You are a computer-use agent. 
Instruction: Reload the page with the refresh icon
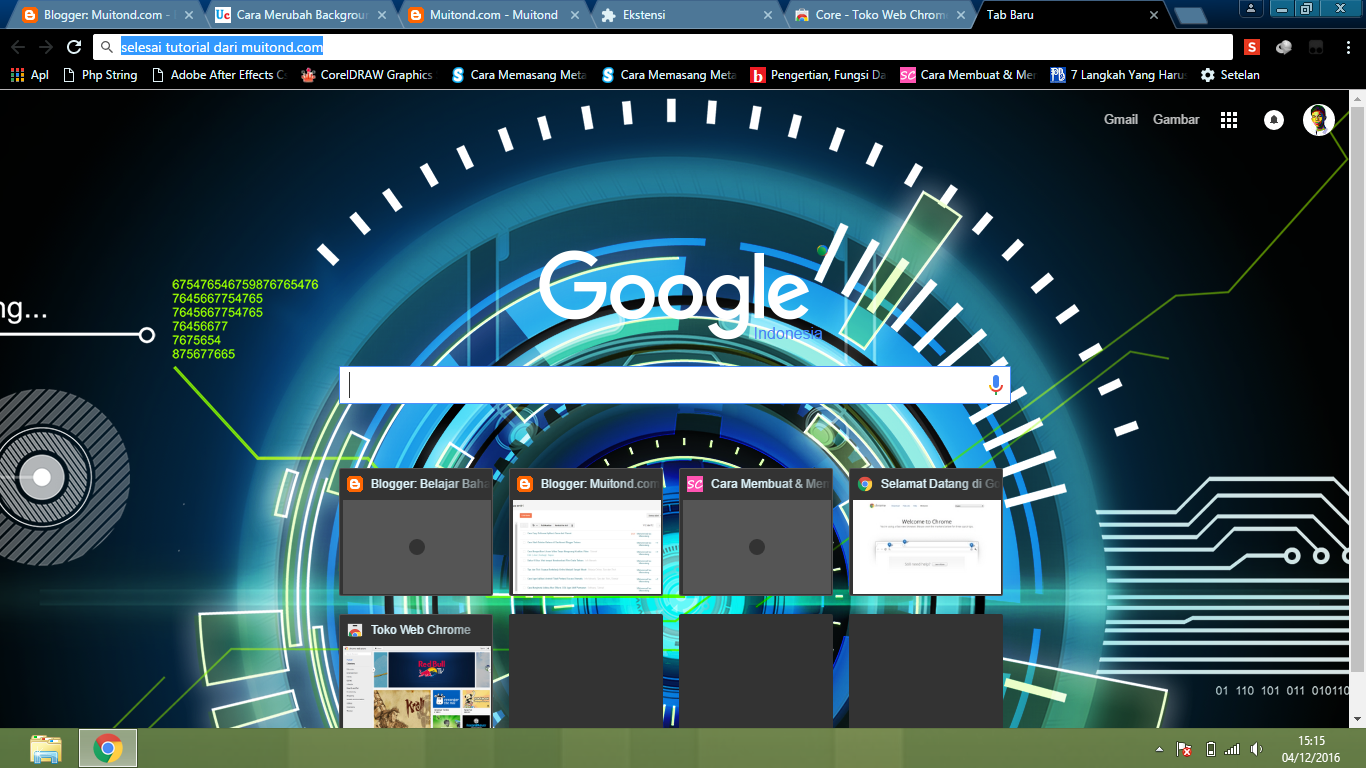coord(74,47)
